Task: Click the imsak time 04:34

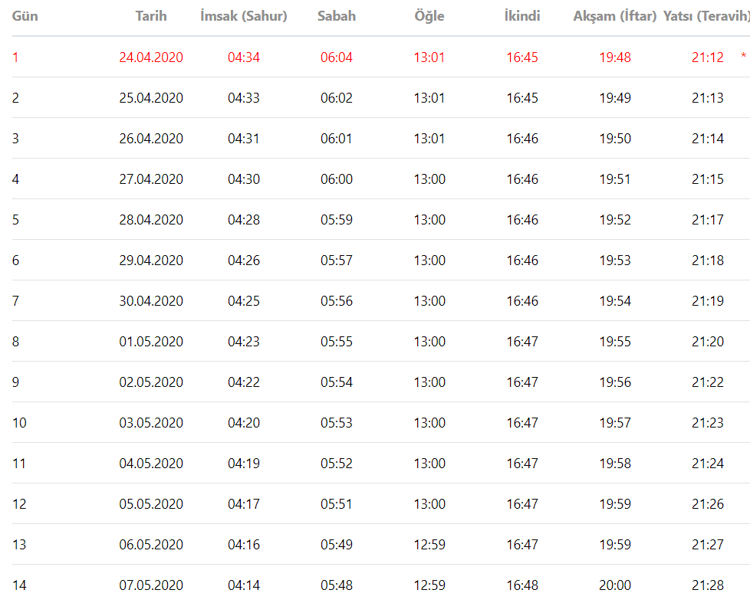Action: (243, 57)
